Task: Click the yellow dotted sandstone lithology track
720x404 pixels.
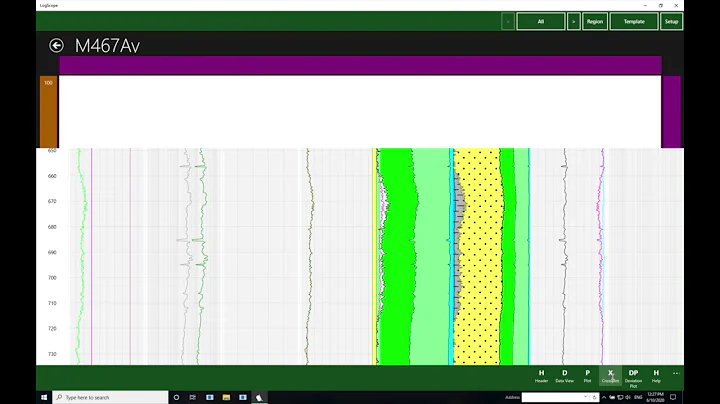Action: tap(477, 256)
